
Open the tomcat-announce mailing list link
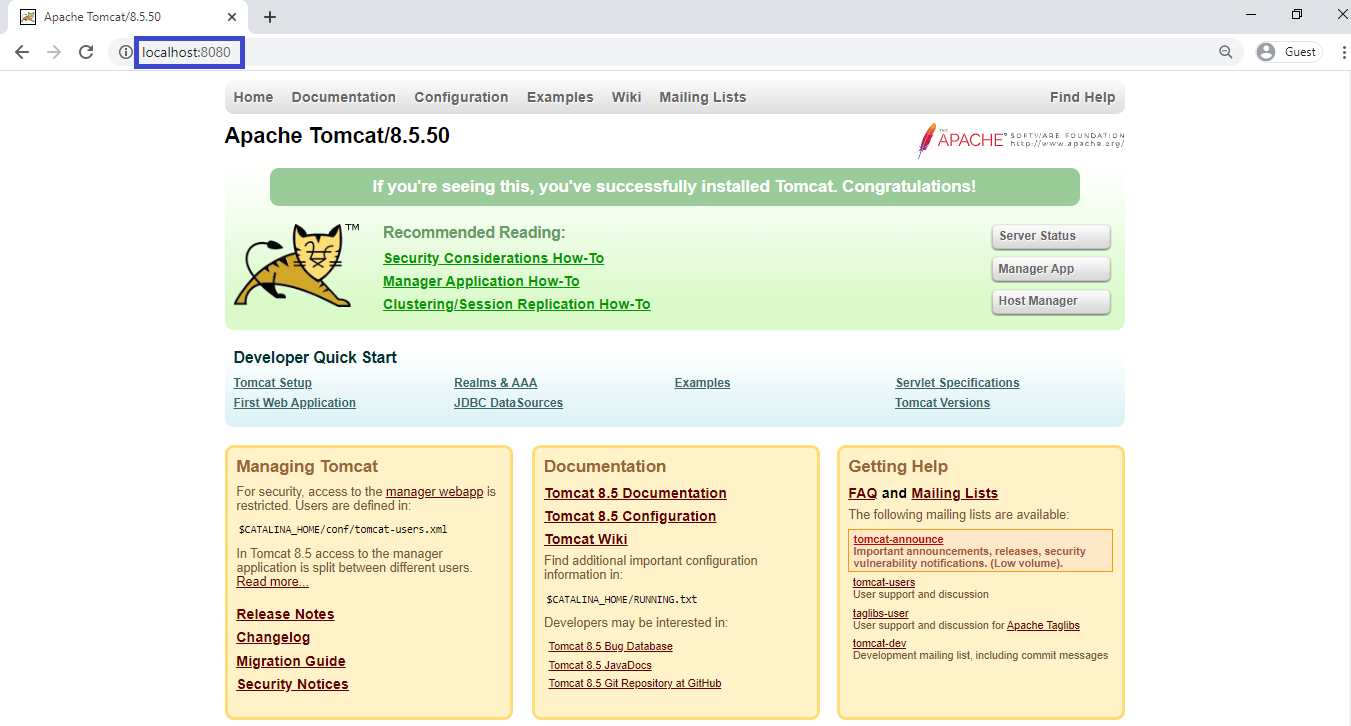pos(898,539)
